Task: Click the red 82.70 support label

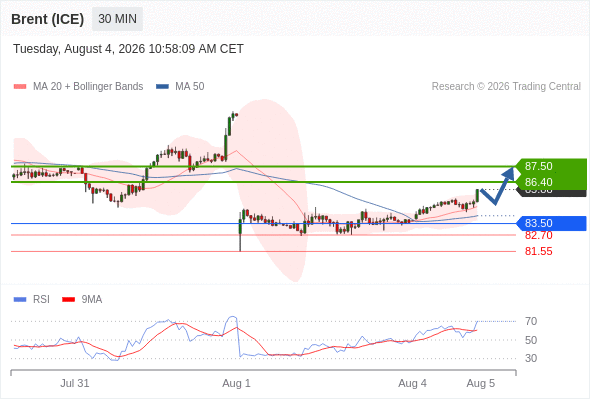Action: 538,236
